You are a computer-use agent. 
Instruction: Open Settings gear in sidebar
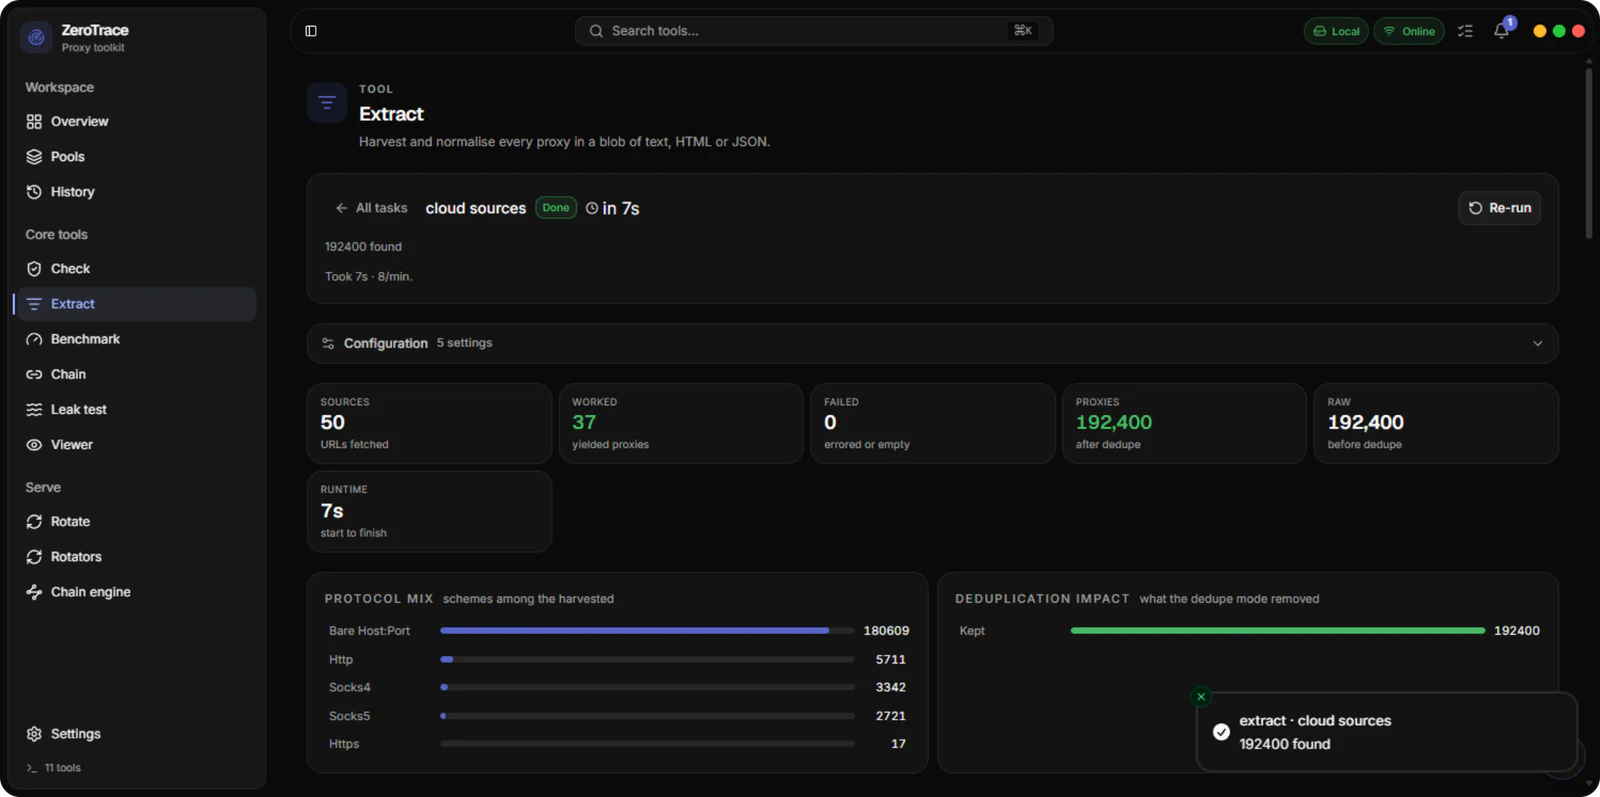point(34,734)
